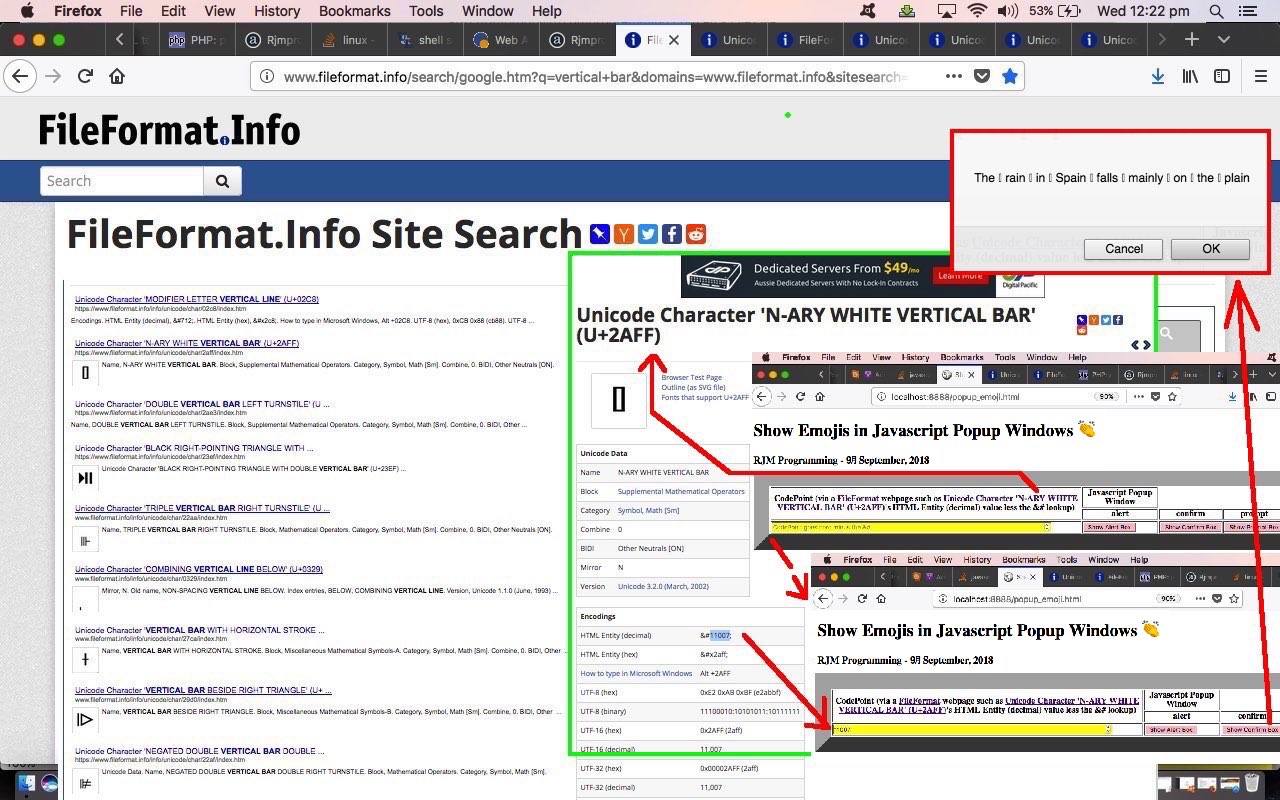Open Fonts that support U+2AFF link

tap(704, 398)
